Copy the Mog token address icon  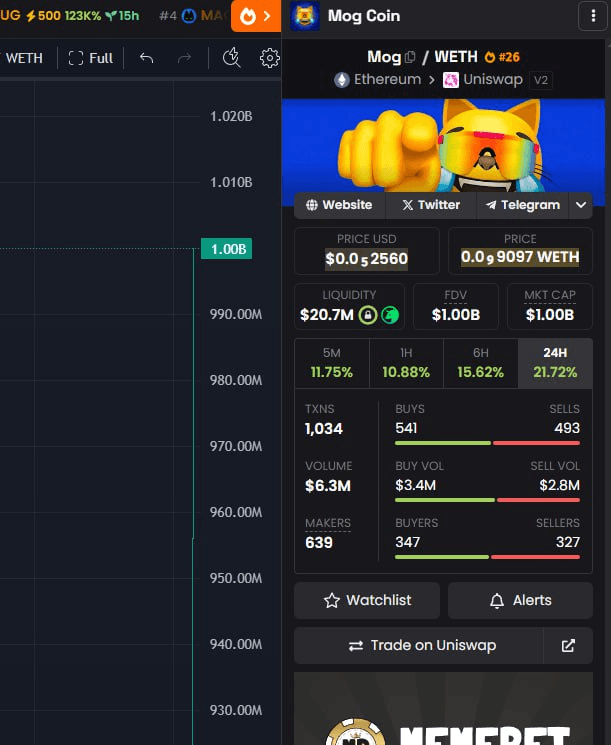tap(410, 57)
